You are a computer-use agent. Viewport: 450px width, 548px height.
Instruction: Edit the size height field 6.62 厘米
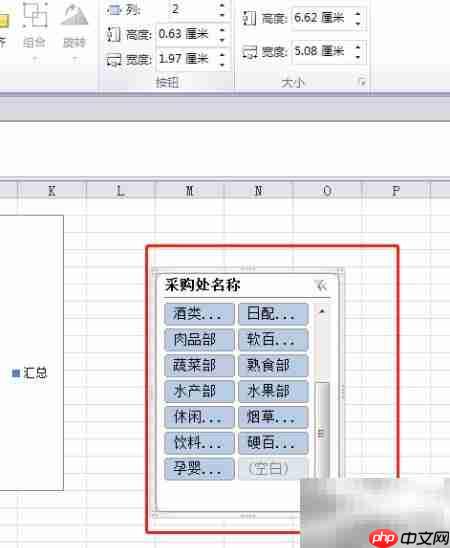tap(322, 17)
